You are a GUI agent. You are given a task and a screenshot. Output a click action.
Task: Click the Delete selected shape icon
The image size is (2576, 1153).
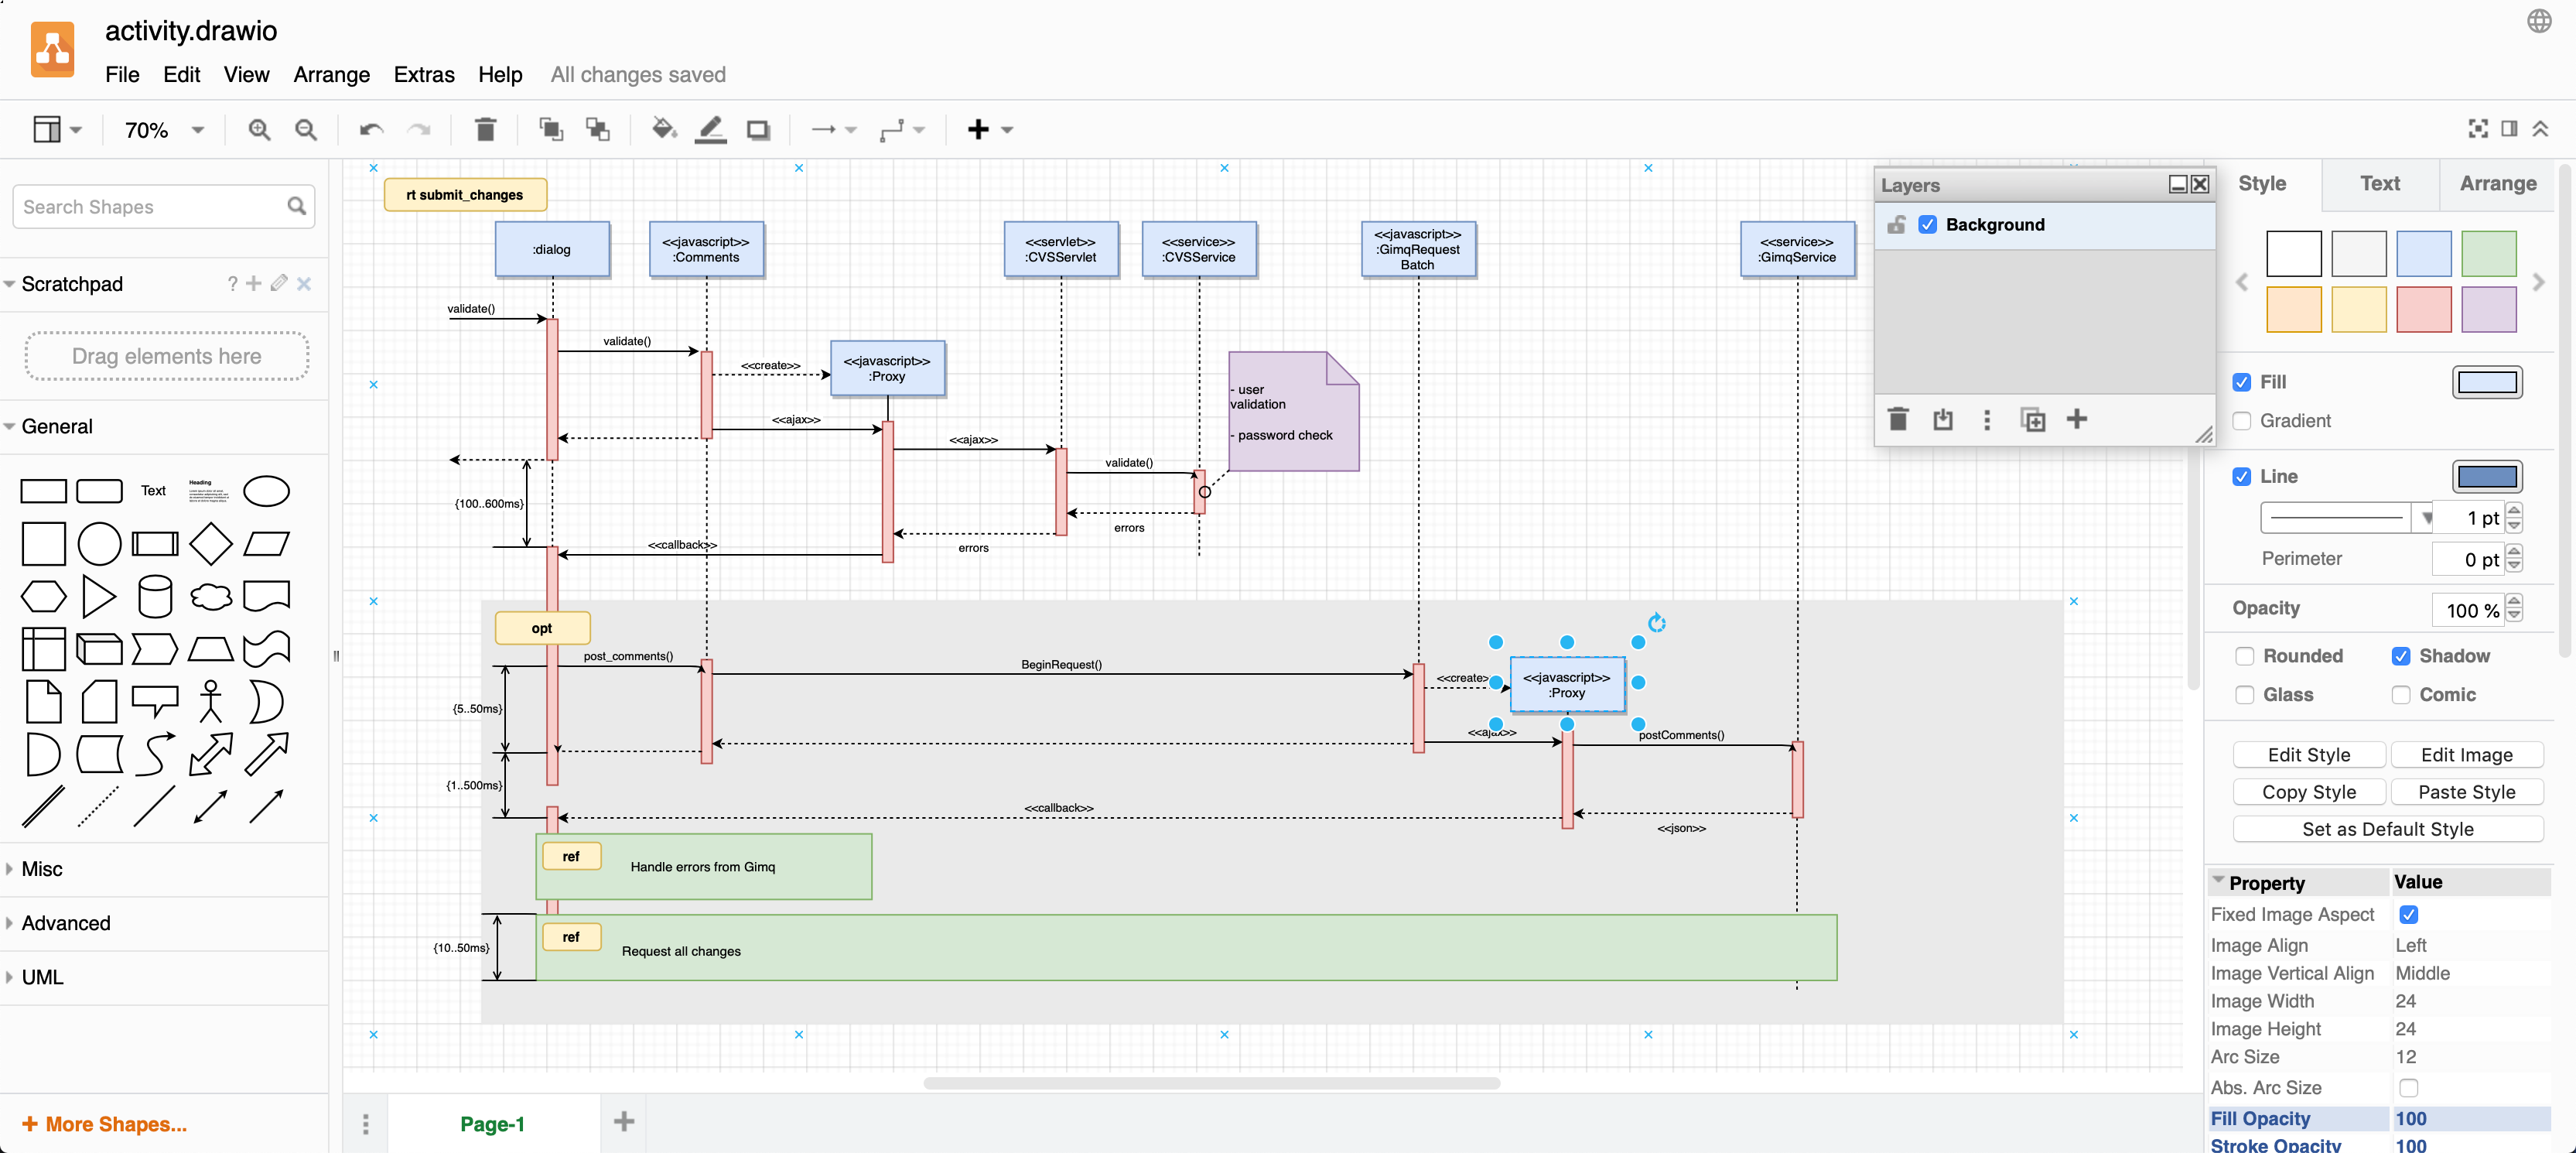pos(483,128)
